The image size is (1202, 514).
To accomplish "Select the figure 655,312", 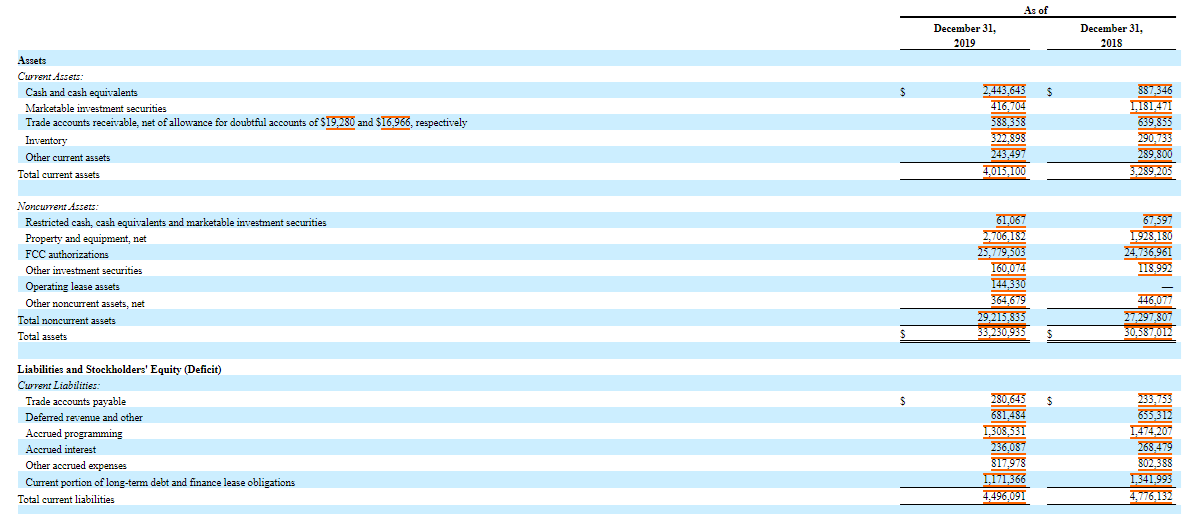I will [x=1155, y=416].
